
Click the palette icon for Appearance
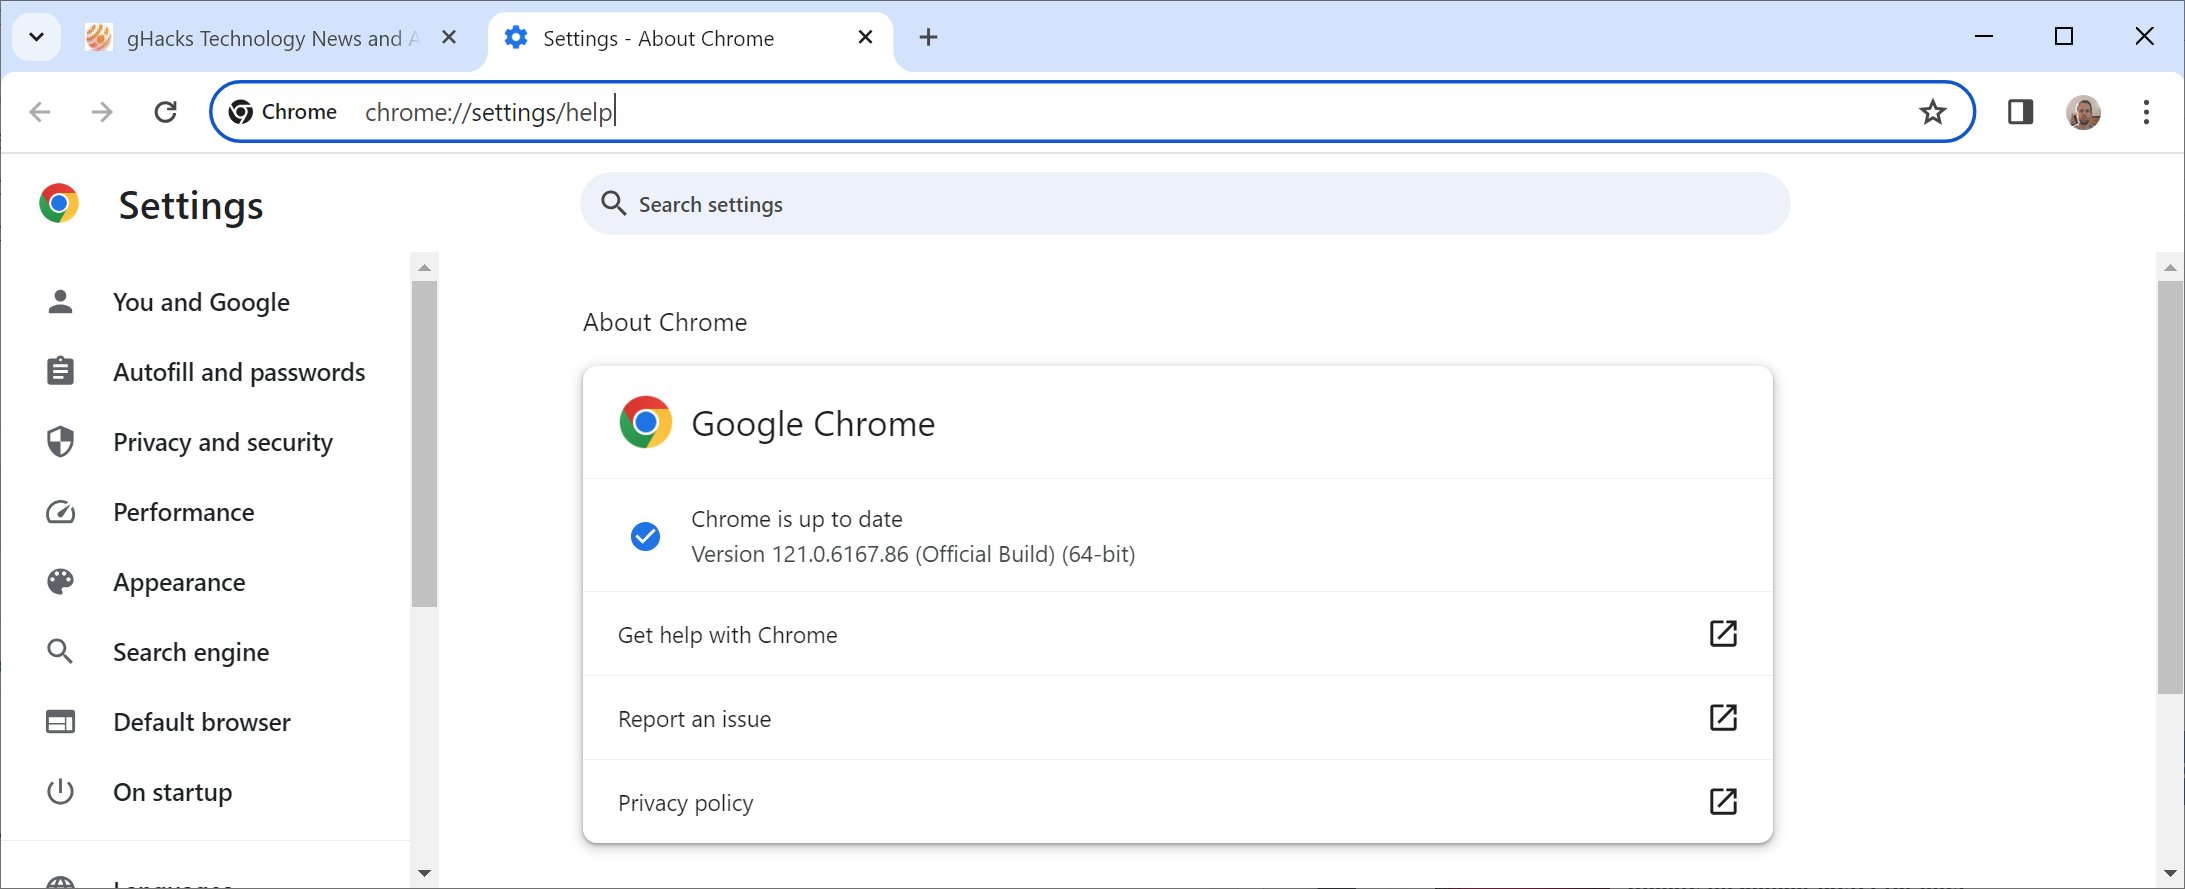pos(60,582)
